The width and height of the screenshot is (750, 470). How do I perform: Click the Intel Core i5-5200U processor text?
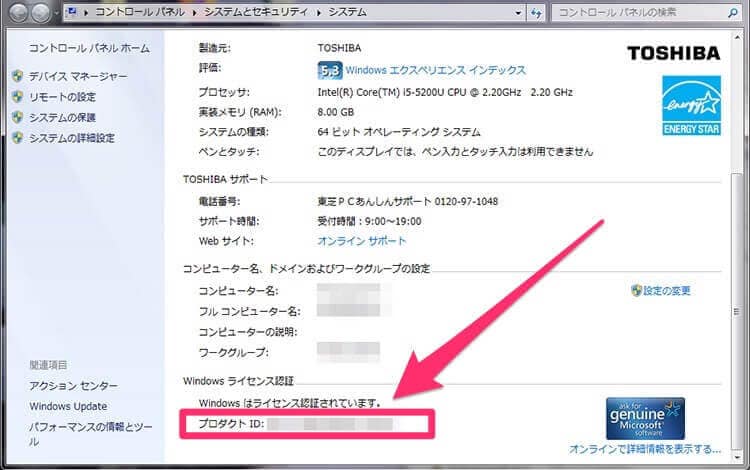(445, 92)
